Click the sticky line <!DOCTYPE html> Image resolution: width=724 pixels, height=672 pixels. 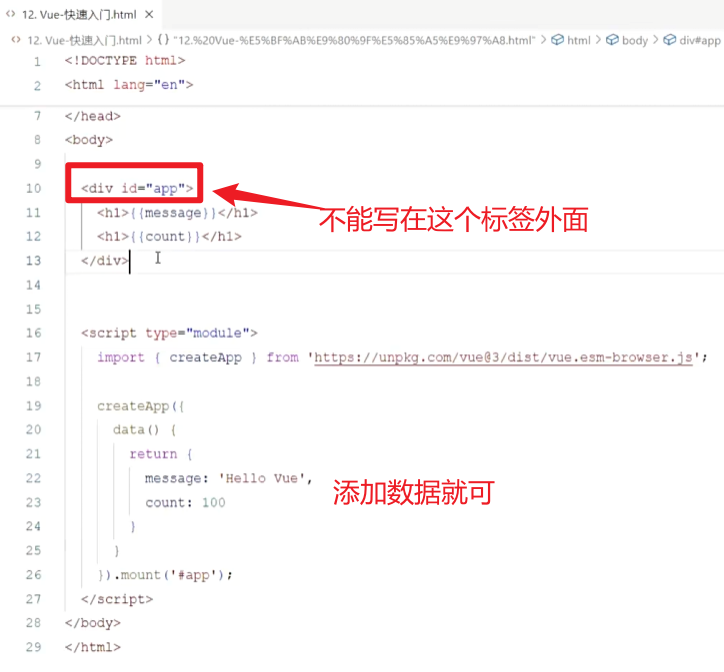pyautogui.click(x=125, y=61)
